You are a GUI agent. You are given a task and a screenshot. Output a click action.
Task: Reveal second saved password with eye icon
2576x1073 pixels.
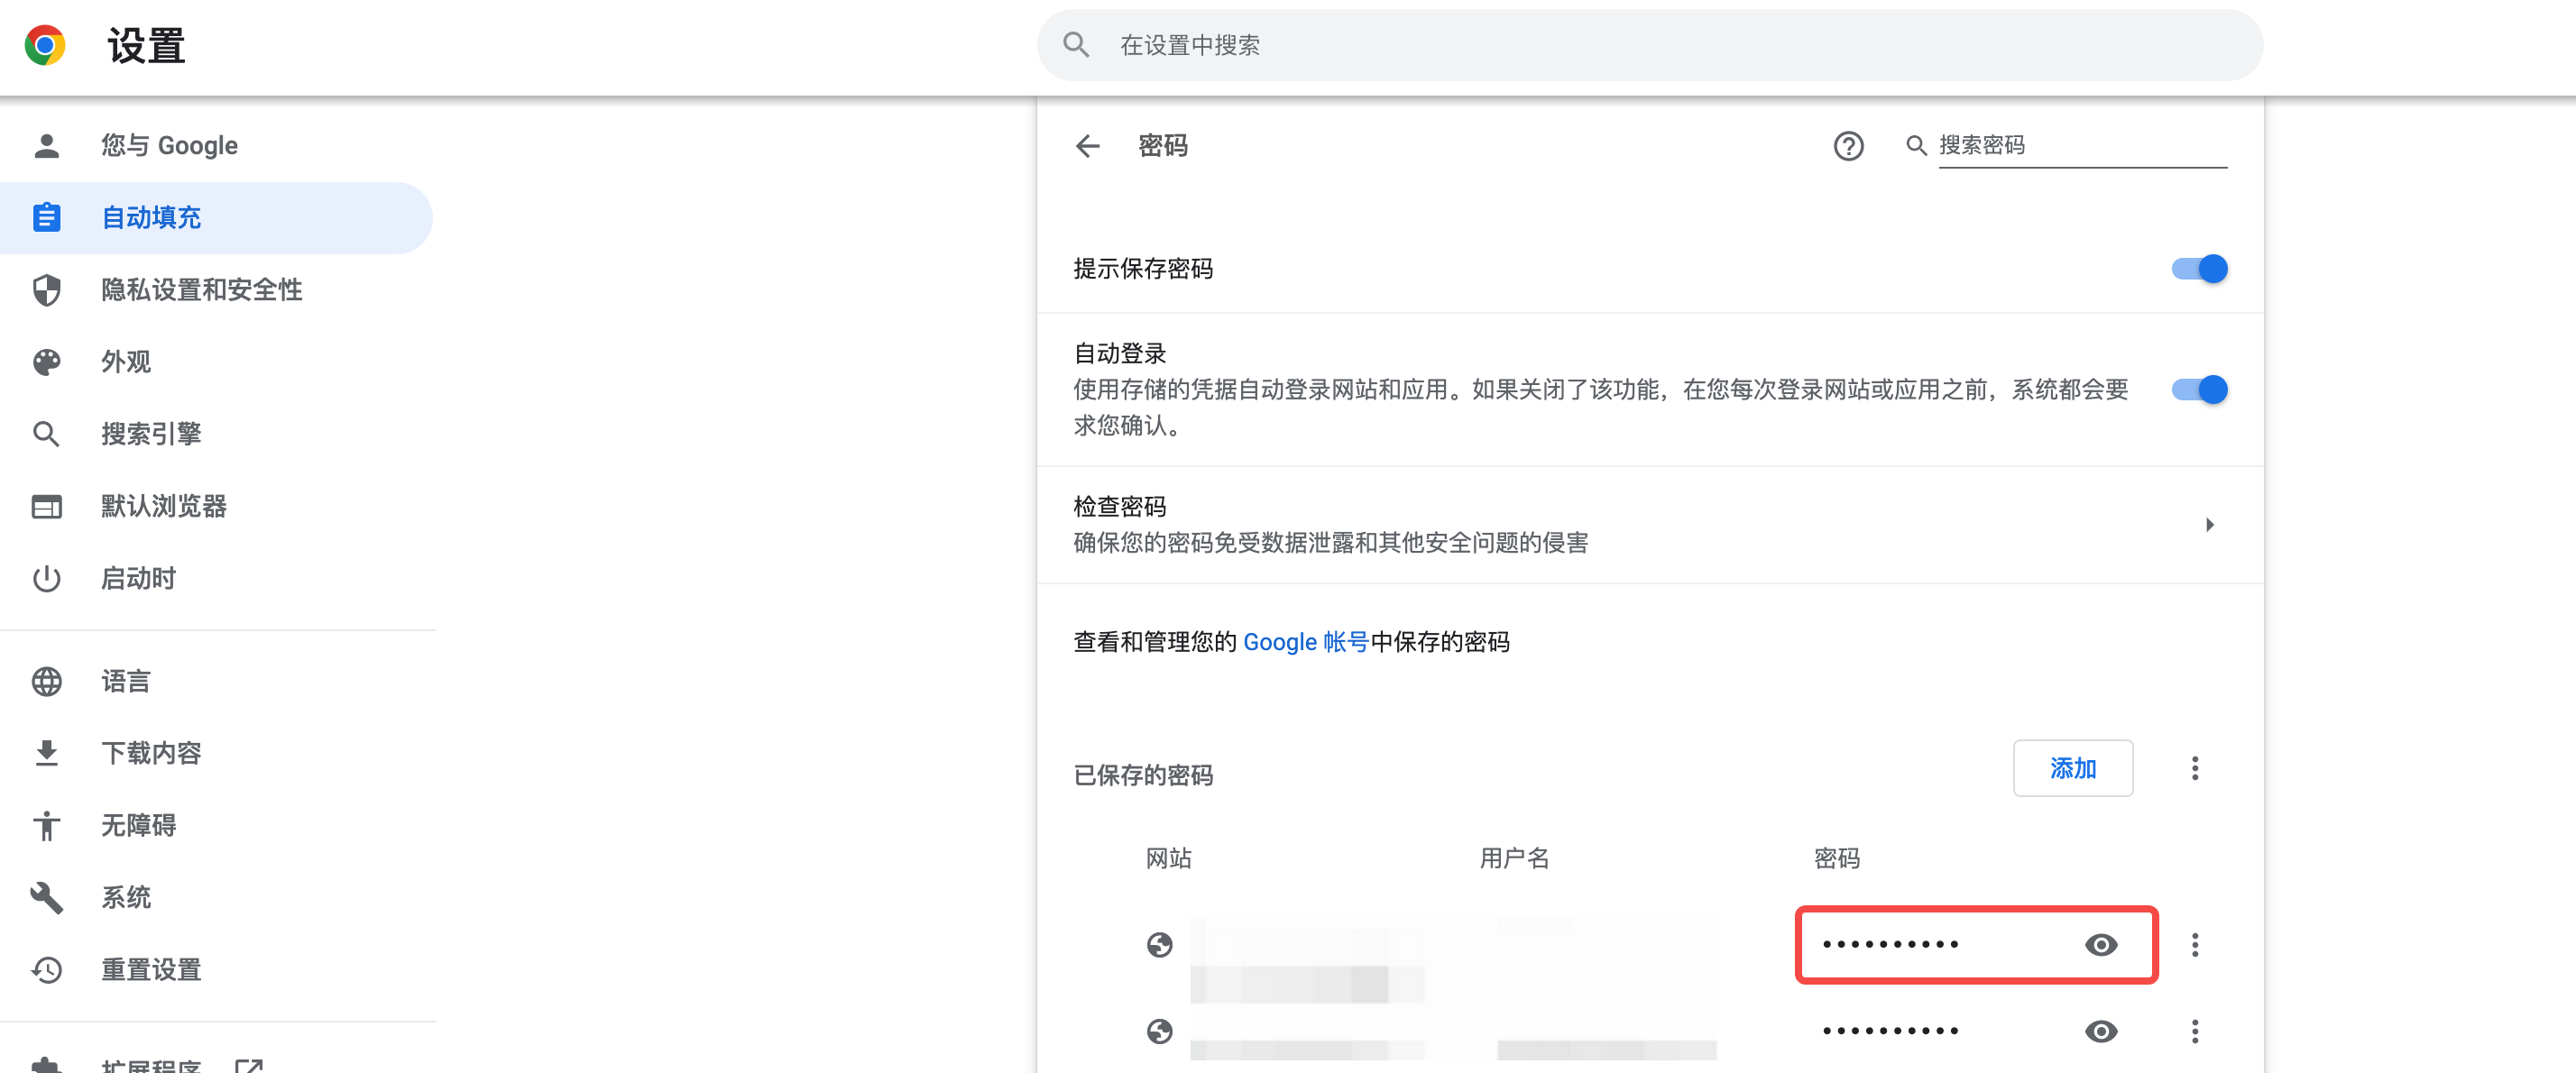point(2100,1030)
